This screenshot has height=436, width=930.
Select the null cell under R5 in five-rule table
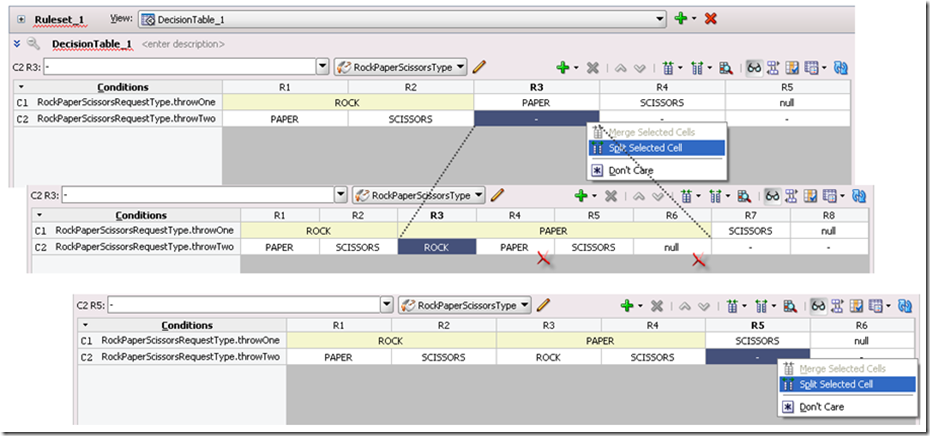787,103
